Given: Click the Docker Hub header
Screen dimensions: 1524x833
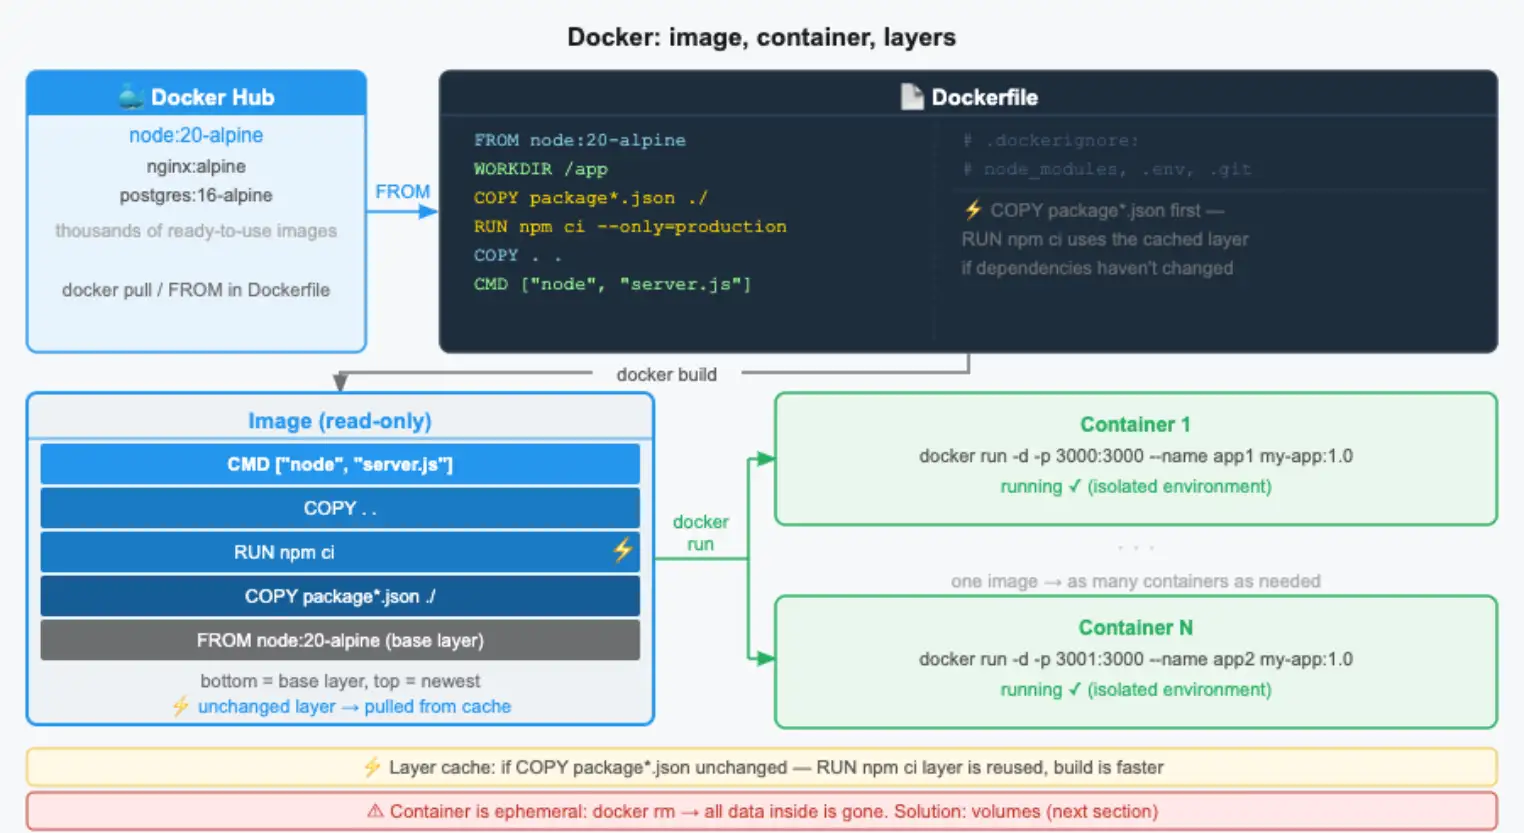Looking at the screenshot, I should pyautogui.click(x=196, y=94).
